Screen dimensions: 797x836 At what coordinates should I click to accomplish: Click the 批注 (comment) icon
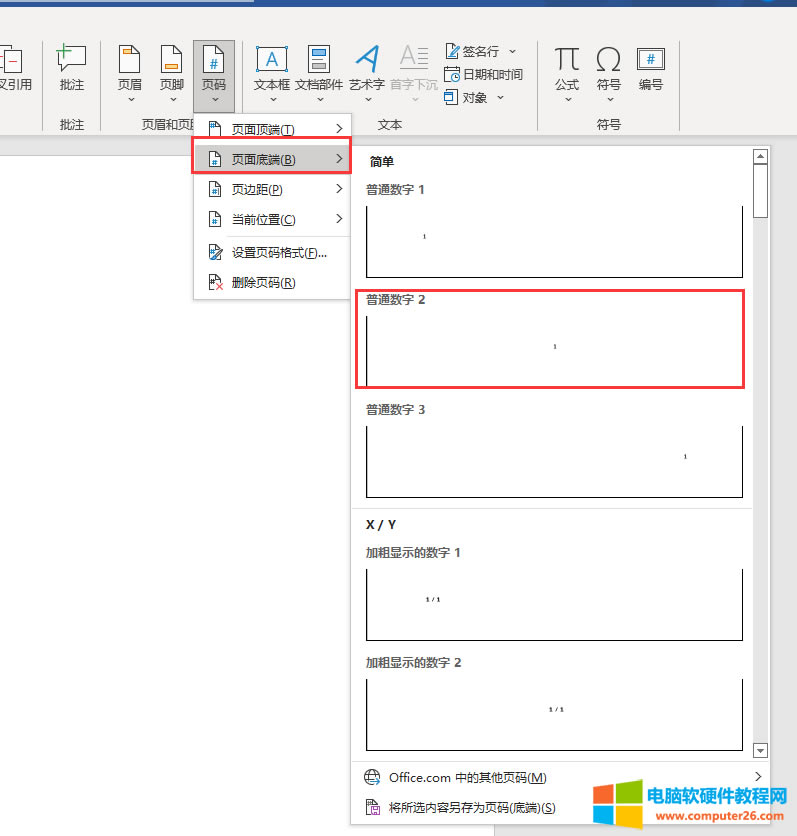(x=72, y=60)
